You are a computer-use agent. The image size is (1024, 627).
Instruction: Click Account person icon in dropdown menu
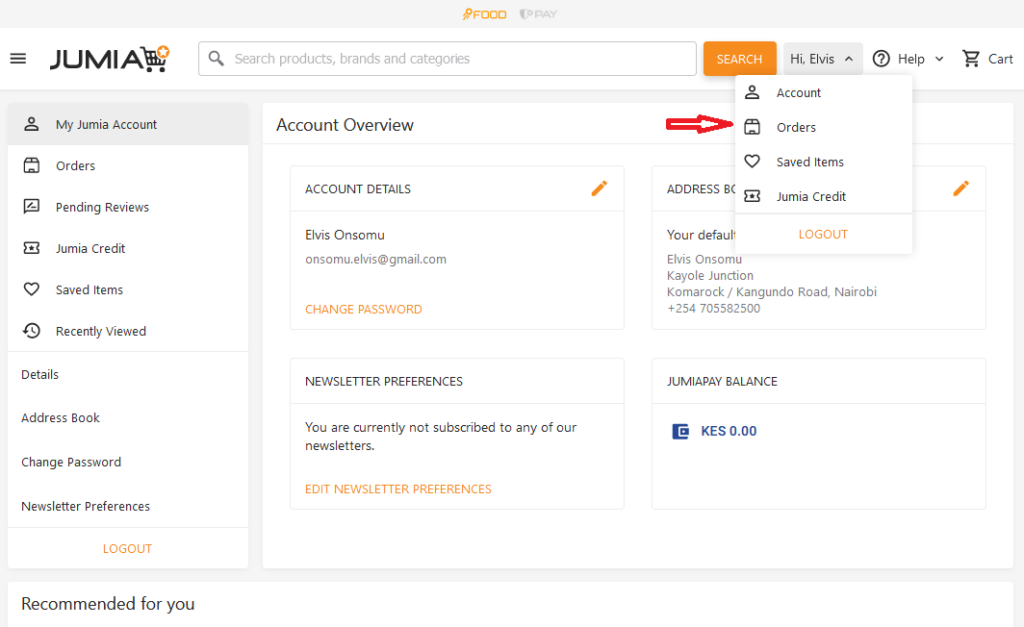pos(752,92)
